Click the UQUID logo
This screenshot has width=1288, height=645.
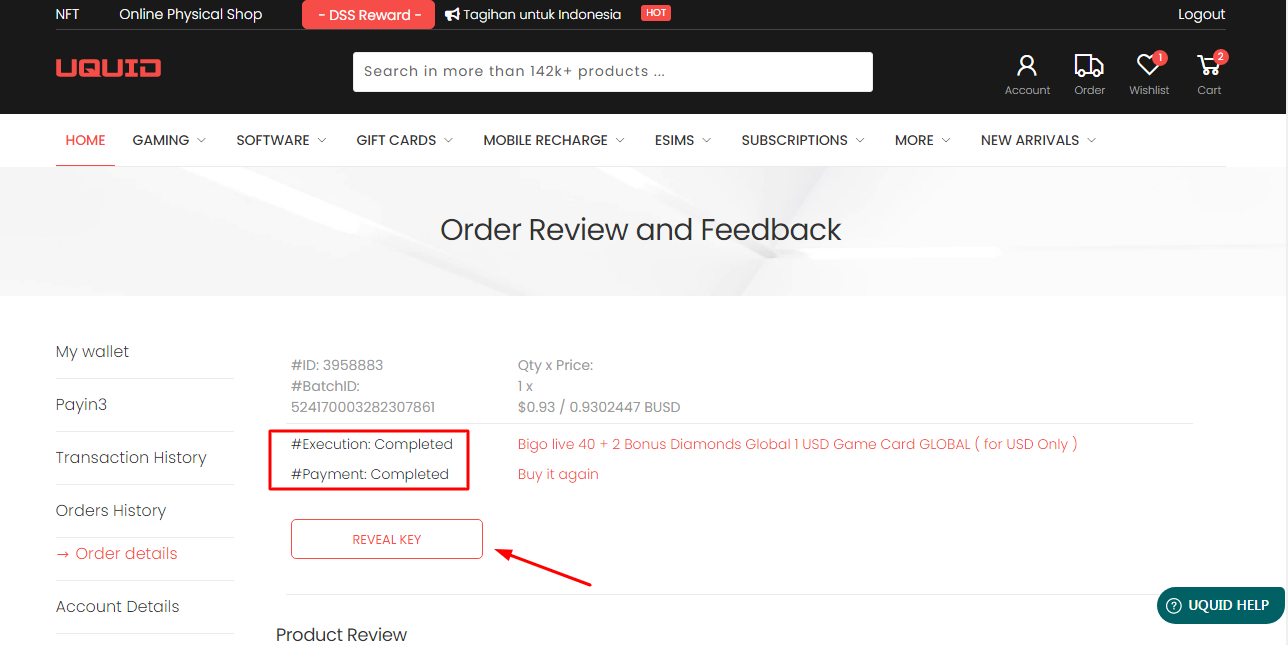[x=108, y=68]
